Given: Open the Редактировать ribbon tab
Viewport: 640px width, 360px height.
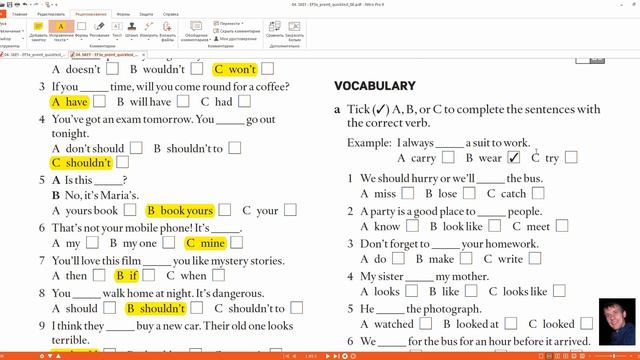Looking at the screenshot, I should tap(51, 14).
